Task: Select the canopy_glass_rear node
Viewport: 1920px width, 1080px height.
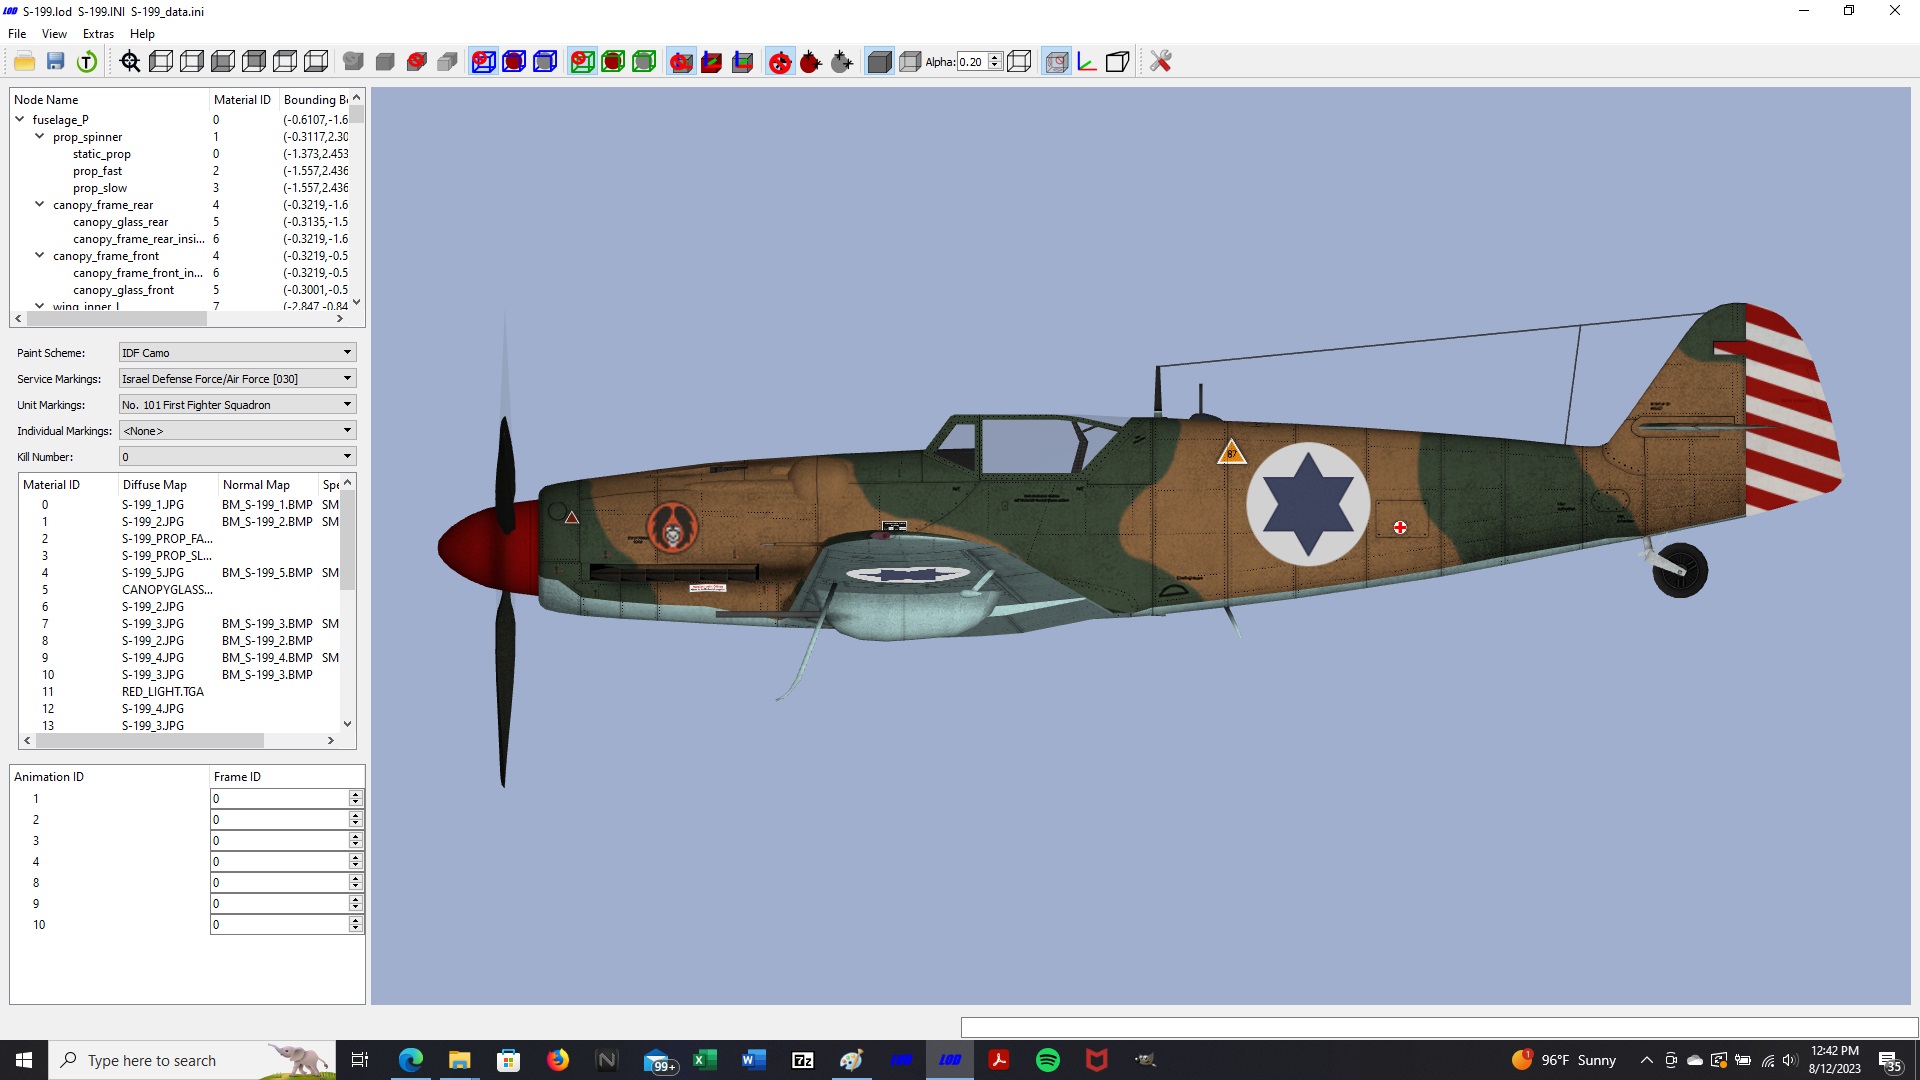Action: click(x=120, y=222)
